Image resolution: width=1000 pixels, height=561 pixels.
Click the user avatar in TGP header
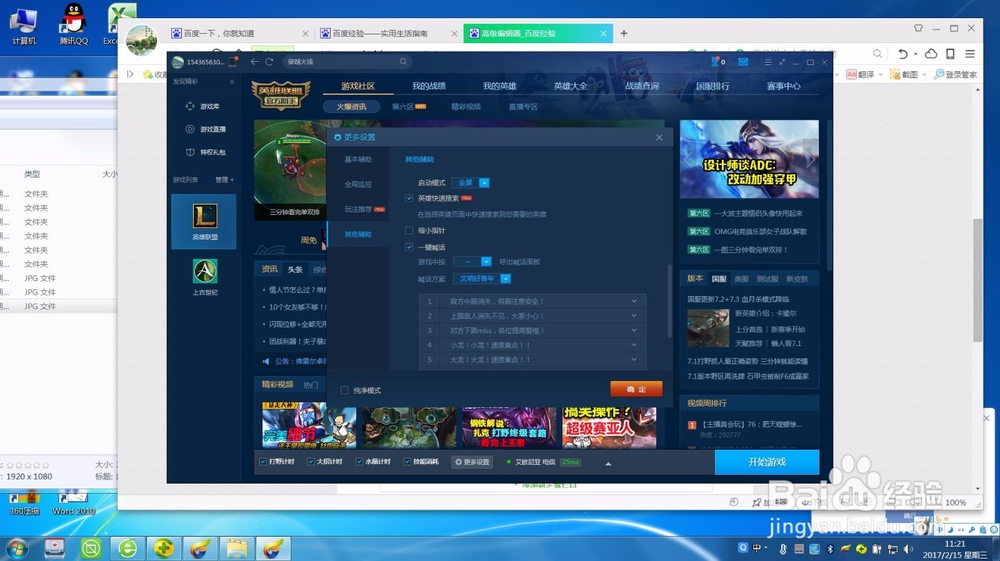pos(178,62)
